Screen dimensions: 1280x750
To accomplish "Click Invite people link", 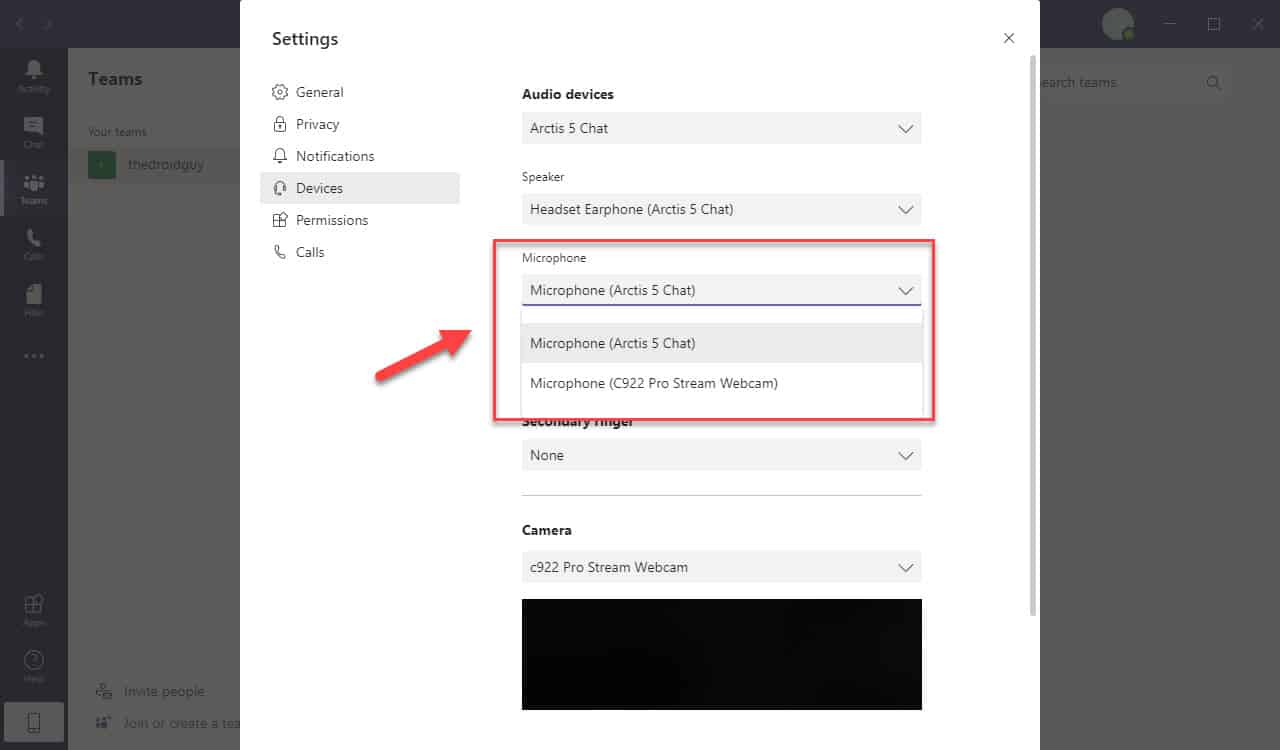I will (164, 691).
